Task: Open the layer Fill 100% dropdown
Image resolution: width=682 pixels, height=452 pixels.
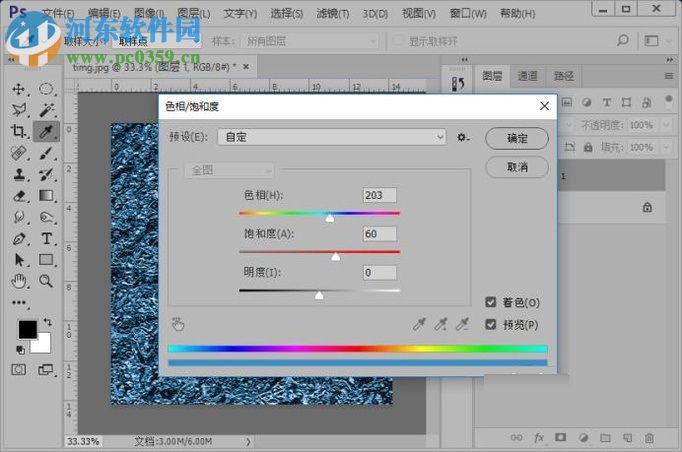Action: pyautogui.click(x=665, y=147)
